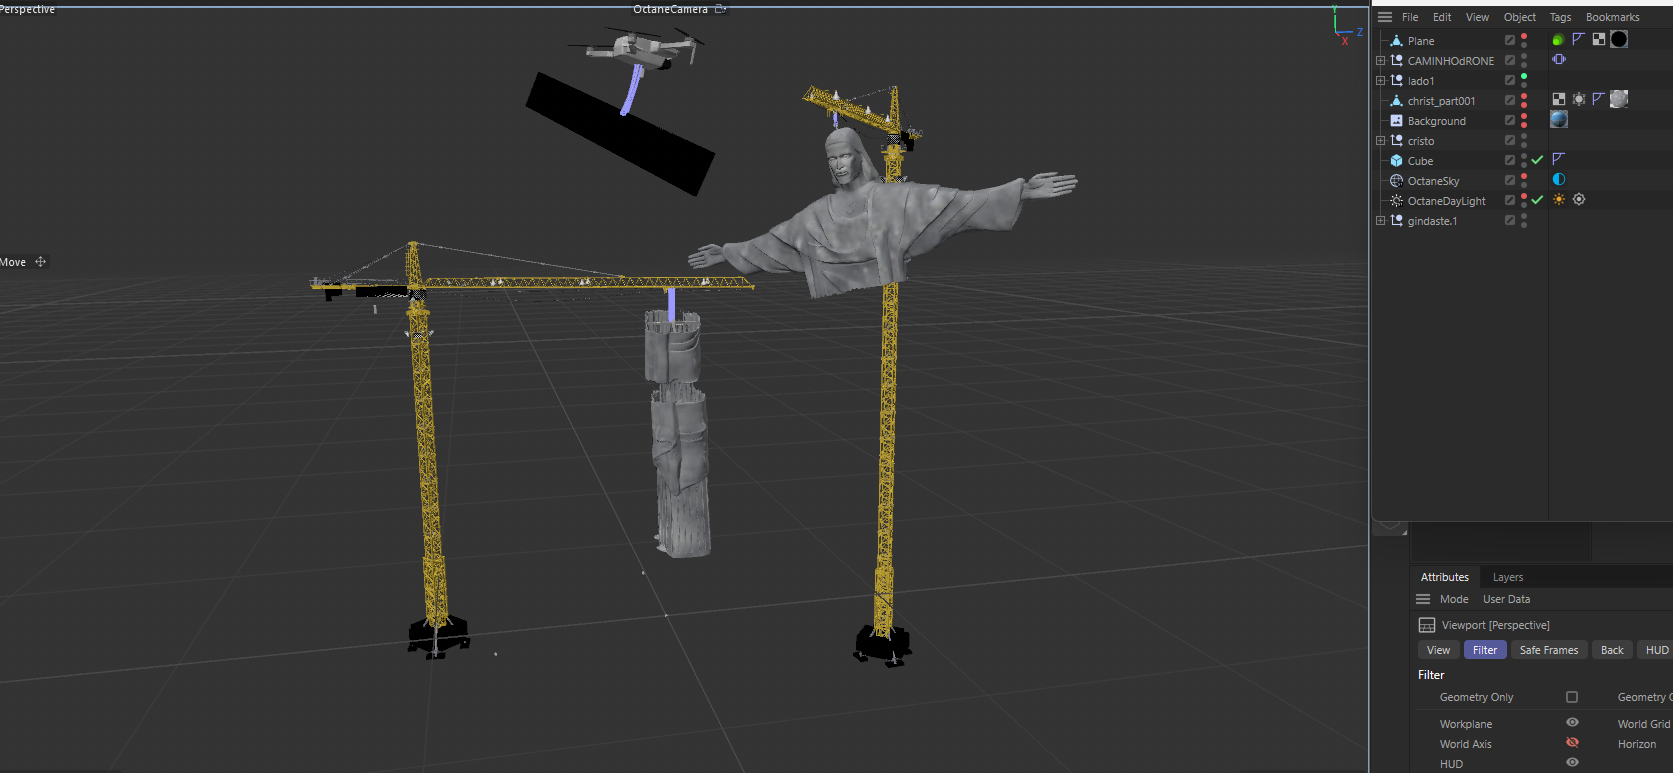Open the Mode menu in Attributes
Viewport: 1673px width, 773px height.
click(x=1454, y=599)
